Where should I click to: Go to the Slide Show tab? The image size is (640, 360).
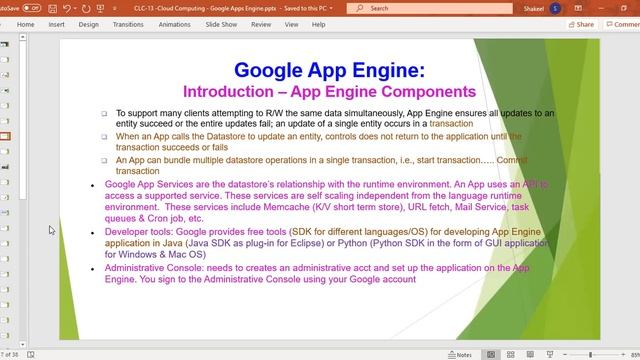221,24
